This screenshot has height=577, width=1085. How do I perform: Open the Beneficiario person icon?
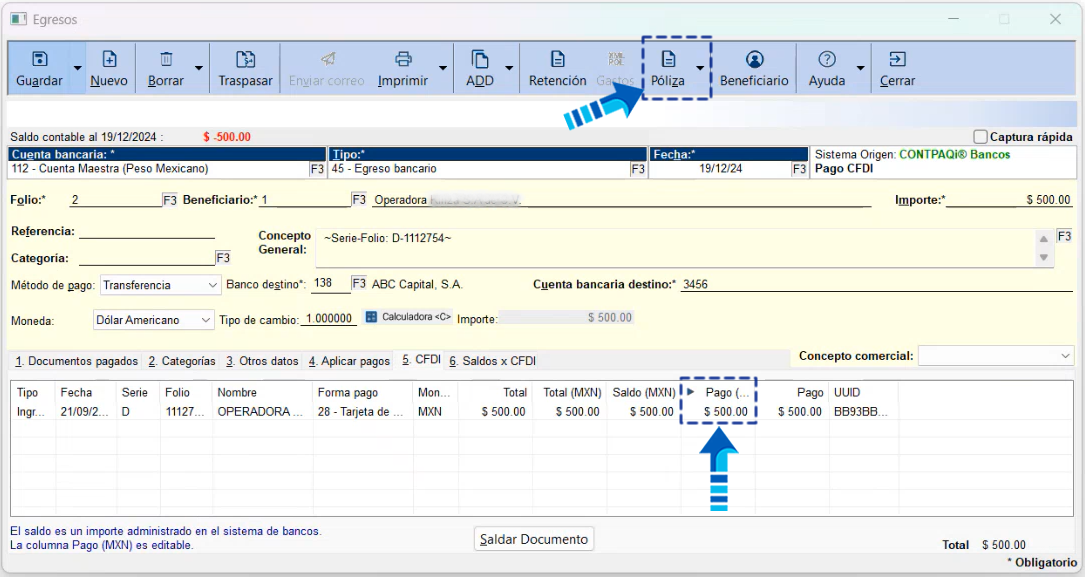[754, 60]
